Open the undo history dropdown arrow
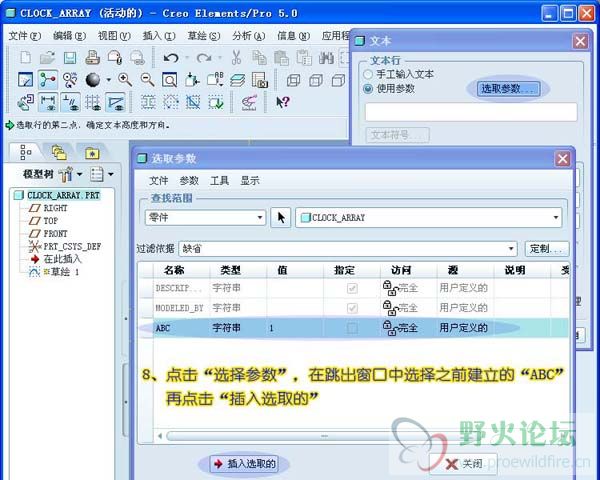This screenshot has width=600, height=480. 187,58
